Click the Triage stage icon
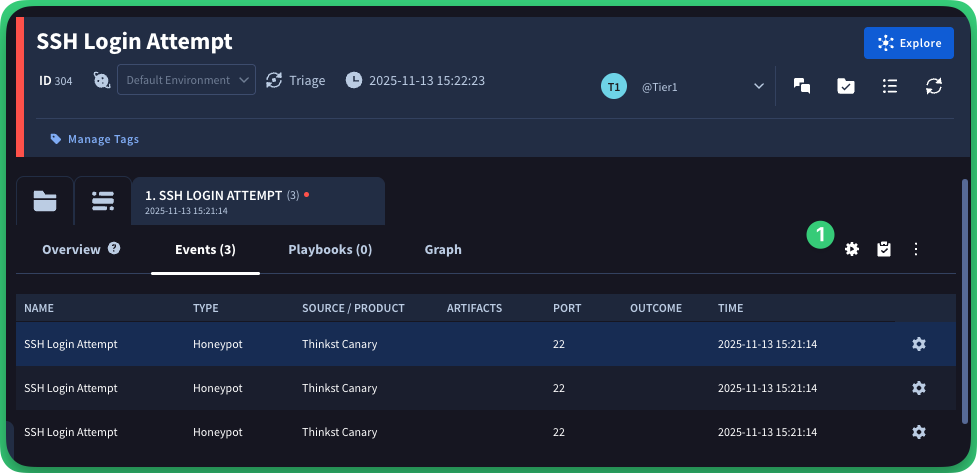The height and width of the screenshot is (473, 977). 275,80
